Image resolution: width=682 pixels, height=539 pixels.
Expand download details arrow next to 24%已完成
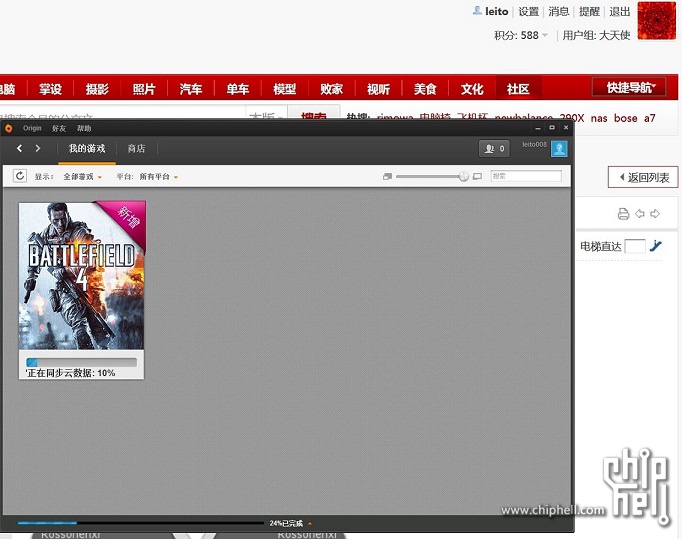(310, 523)
